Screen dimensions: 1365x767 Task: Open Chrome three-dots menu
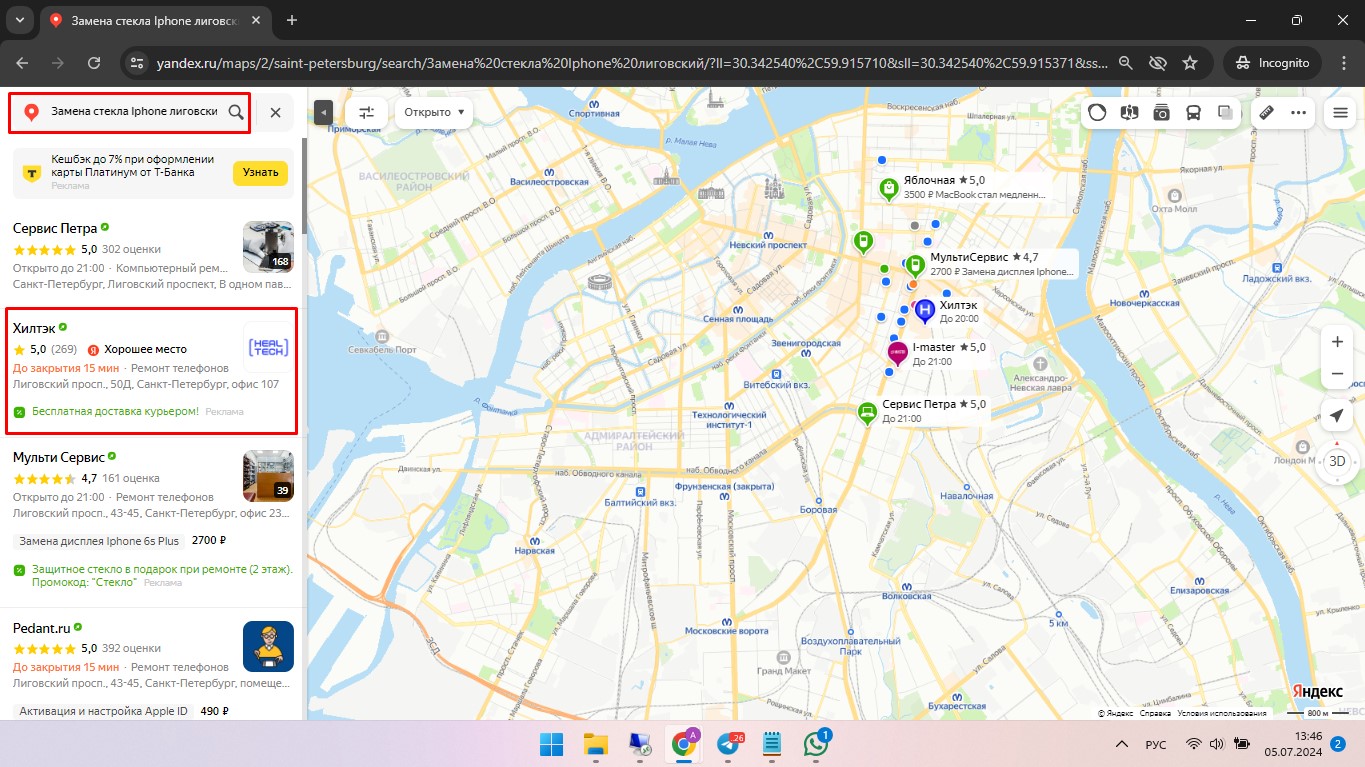click(1342, 62)
